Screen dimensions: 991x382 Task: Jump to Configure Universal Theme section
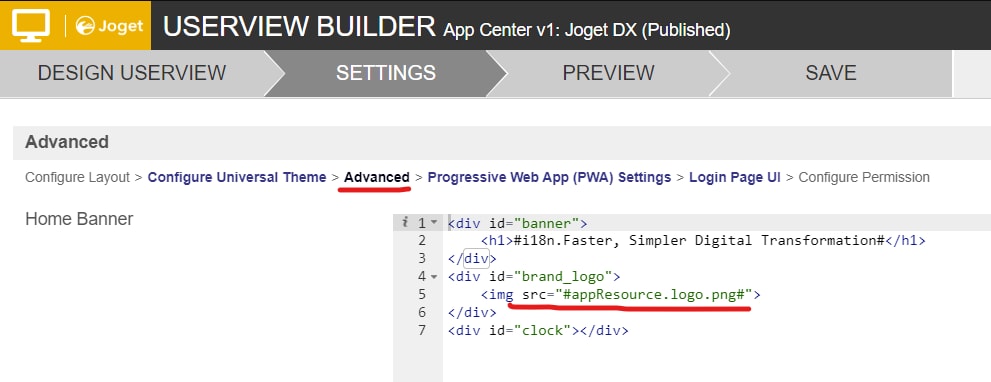(237, 177)
